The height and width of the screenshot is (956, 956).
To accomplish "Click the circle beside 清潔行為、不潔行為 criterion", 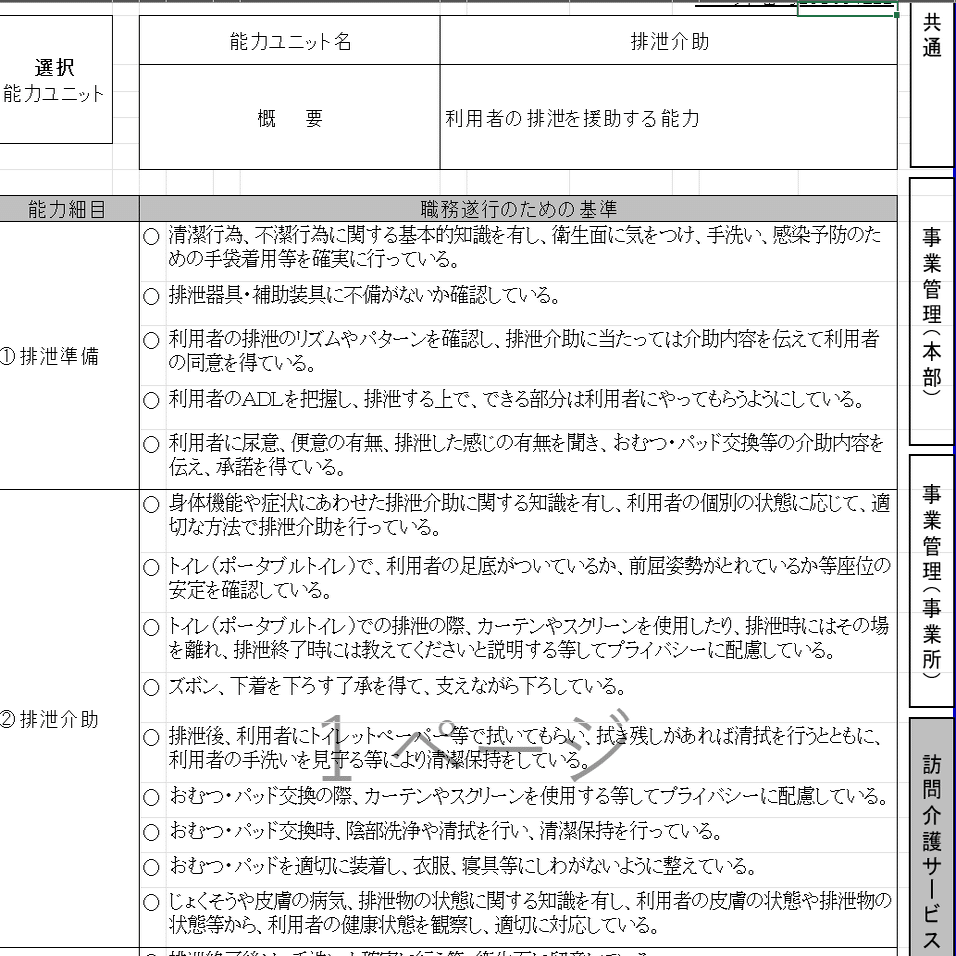I will 151,237.
